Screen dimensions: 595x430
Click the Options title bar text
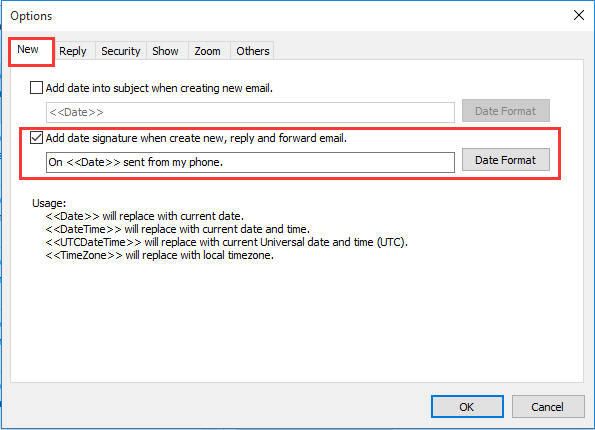tap(31, 16)
